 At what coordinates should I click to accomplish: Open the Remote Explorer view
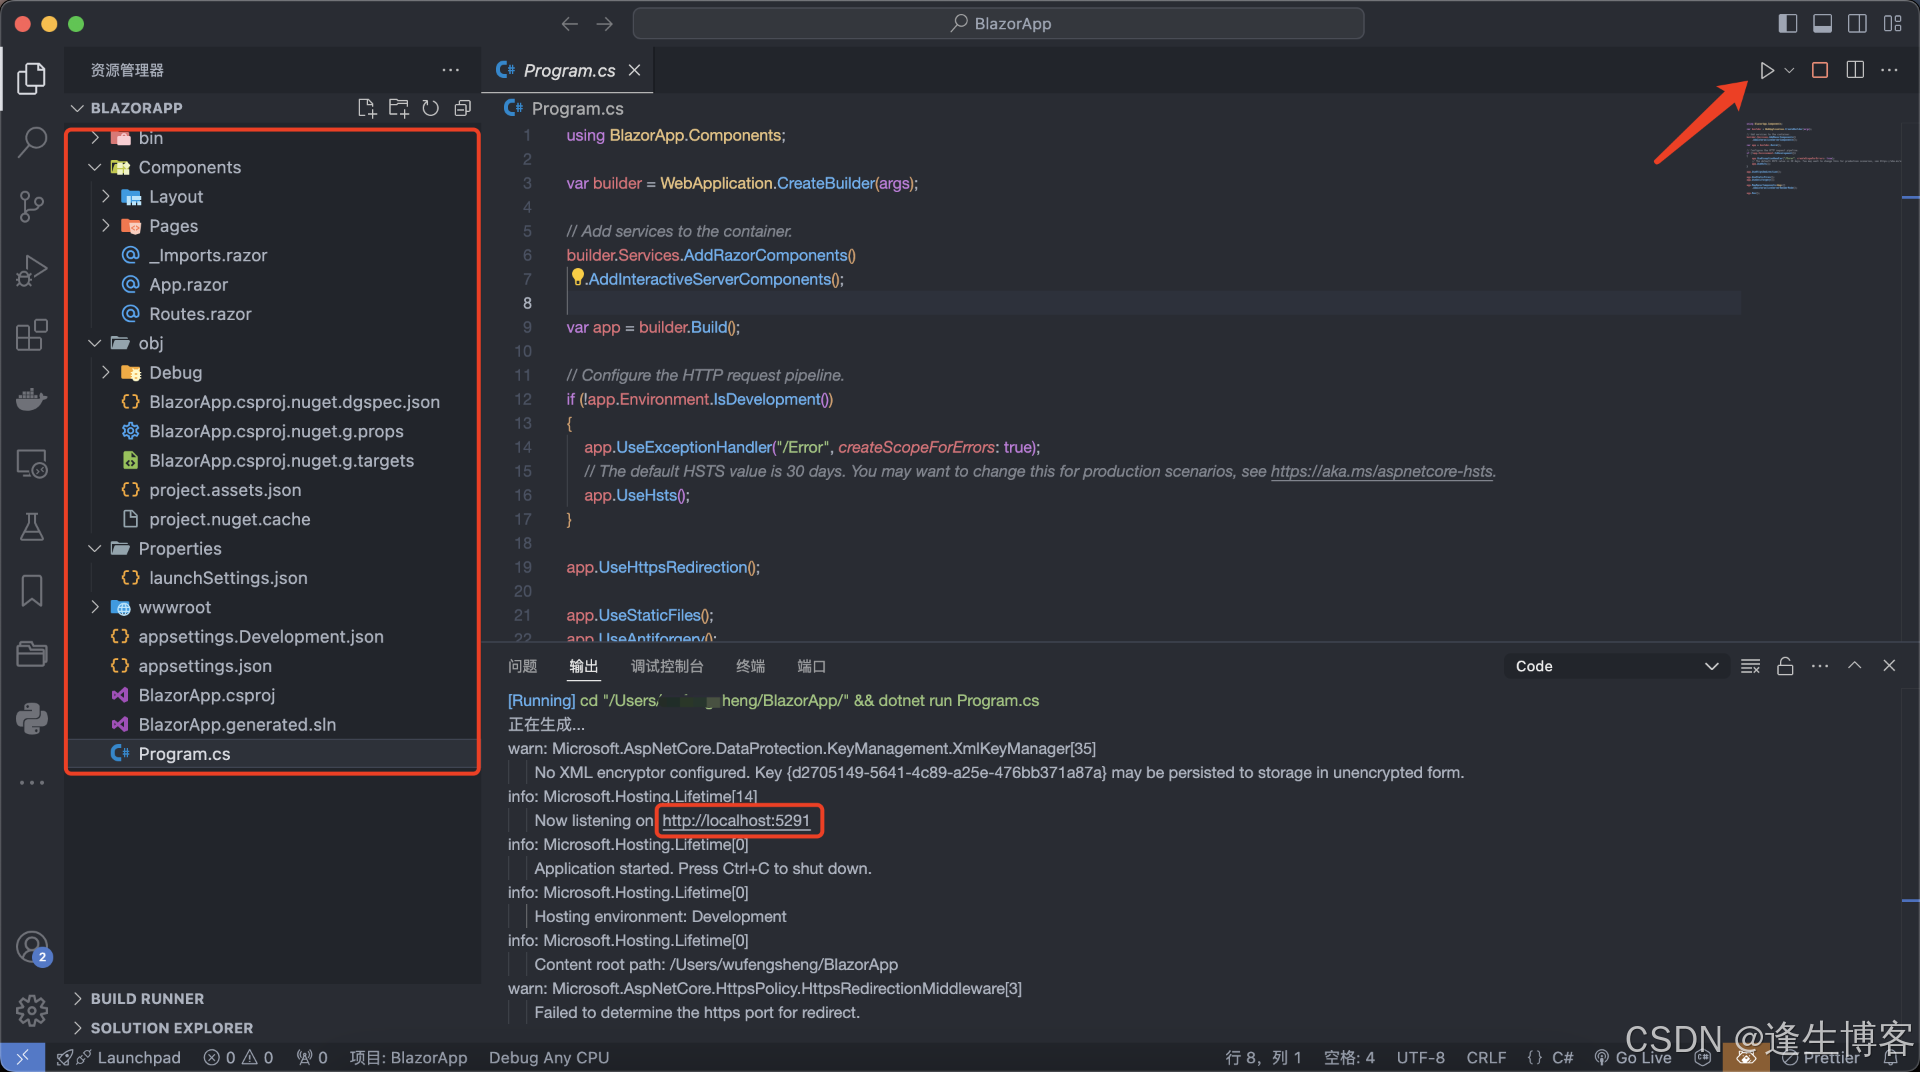point(31,464)
